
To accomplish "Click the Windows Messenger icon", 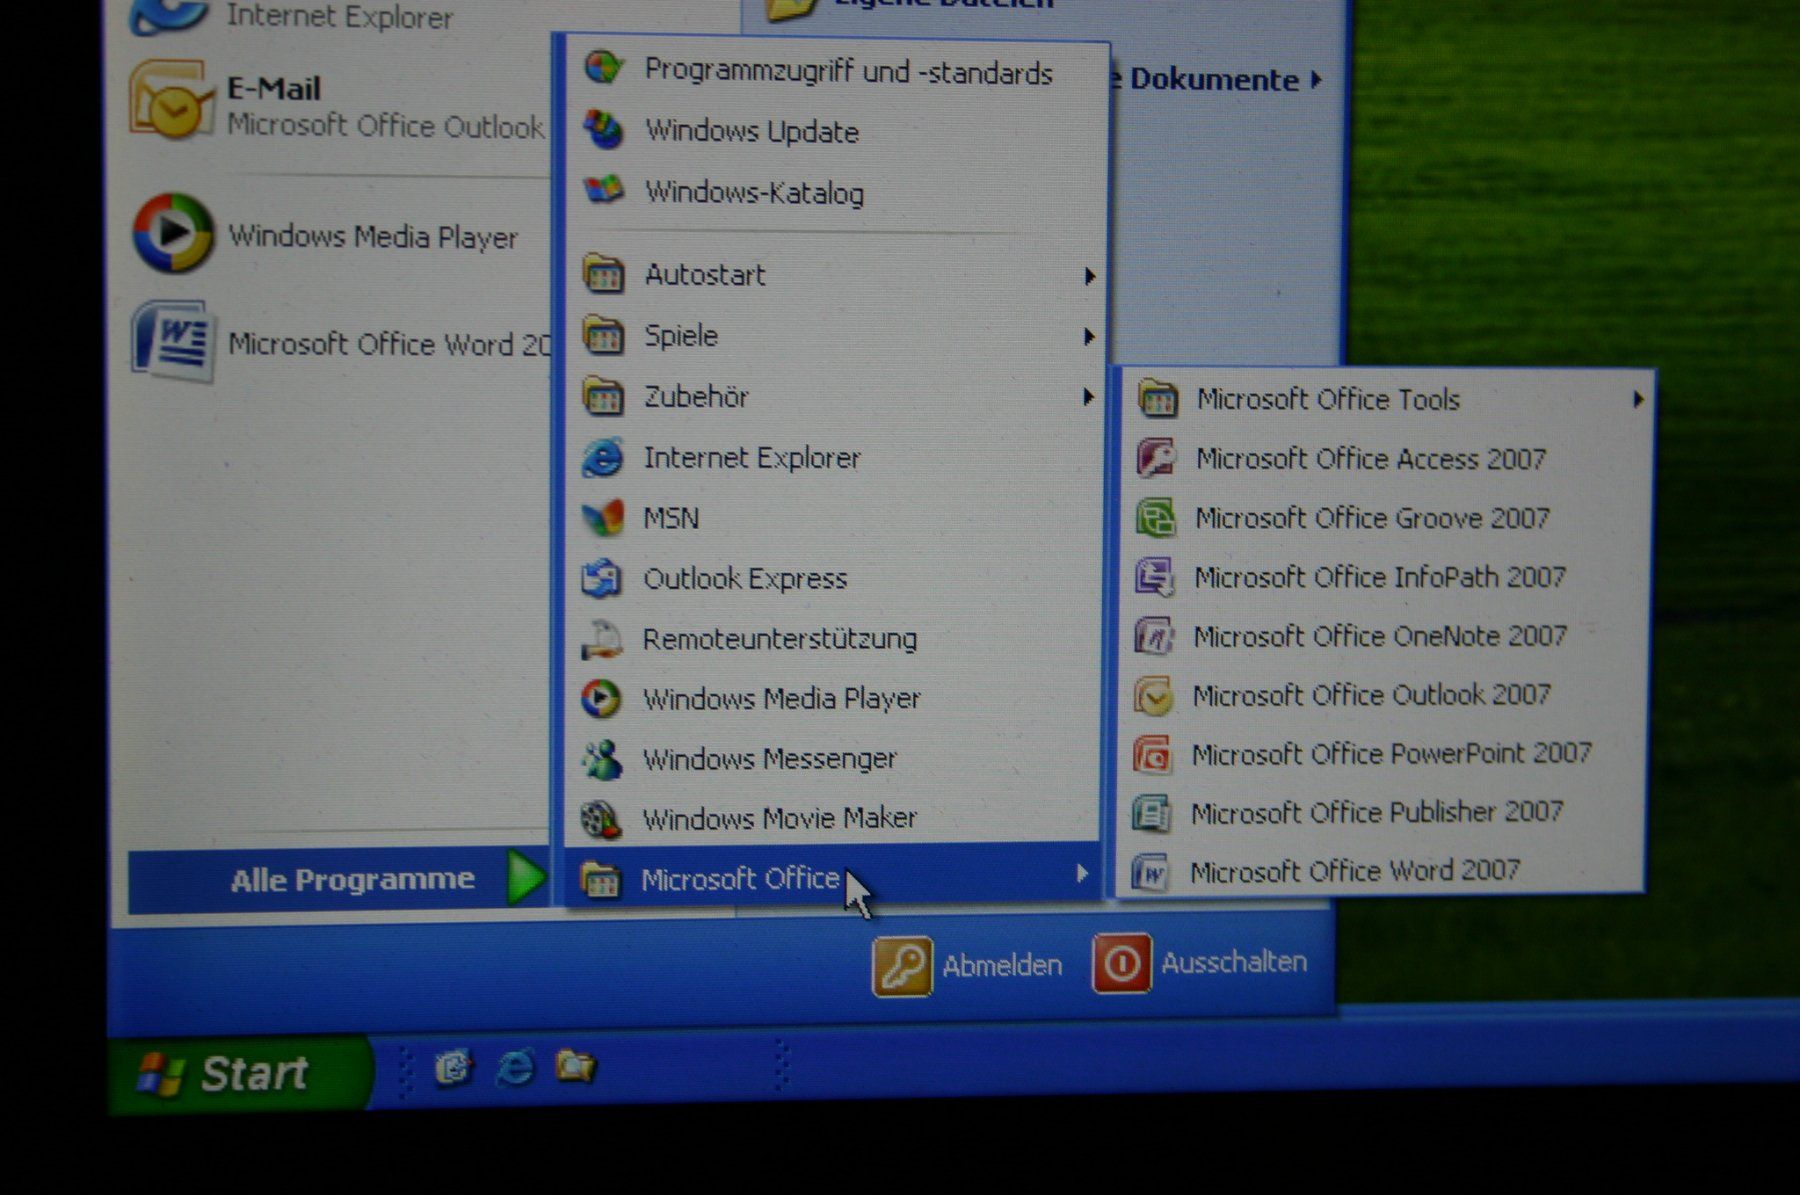I will (x=602, y=759).
